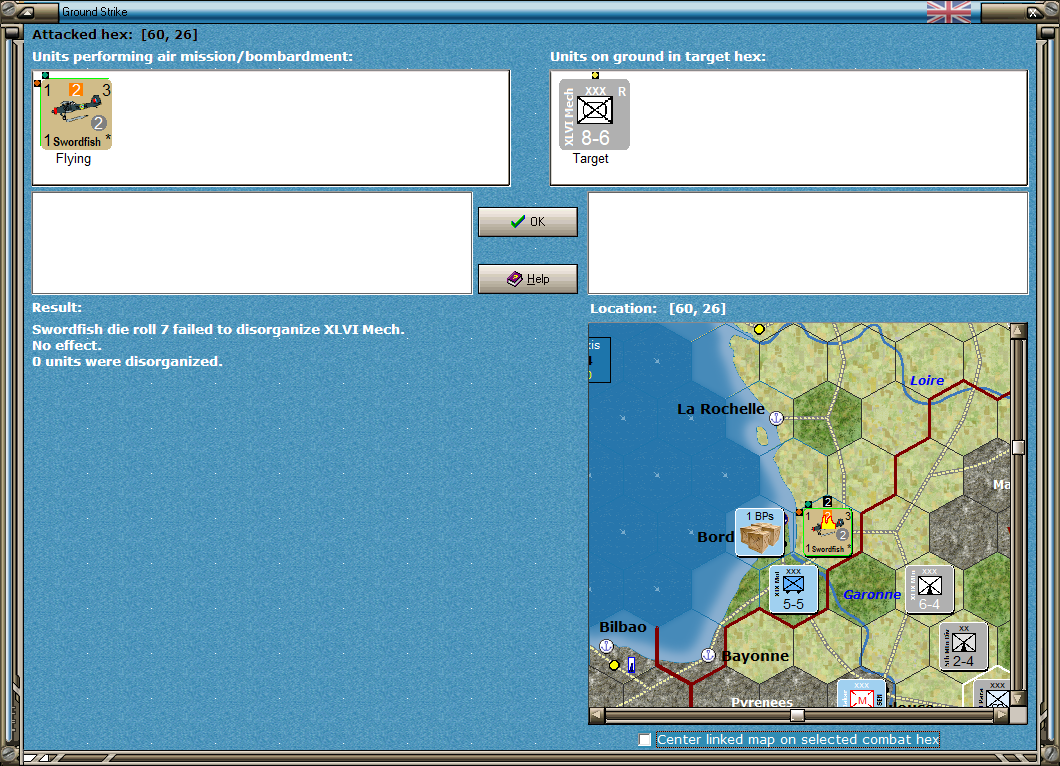Click the '0 units were disorganized.' line

[127, 362]
